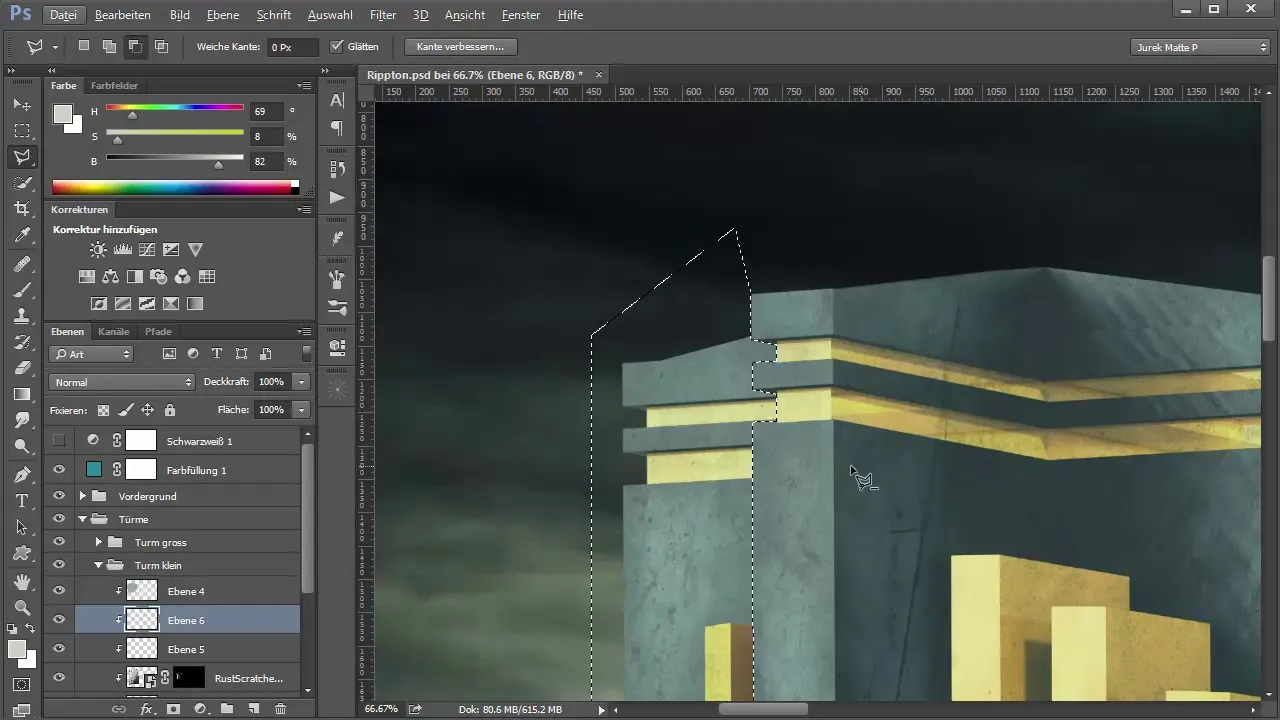The height and width of the screenshot is (720, 1280).
Task: Create a new layer group
Action: click(227, 709)
